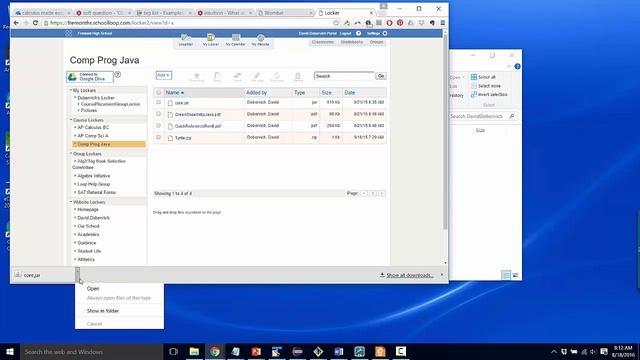Click the locker Search input field
Image resolution: width=640 pixels, height=360 pixels.
tap(344, 76)
